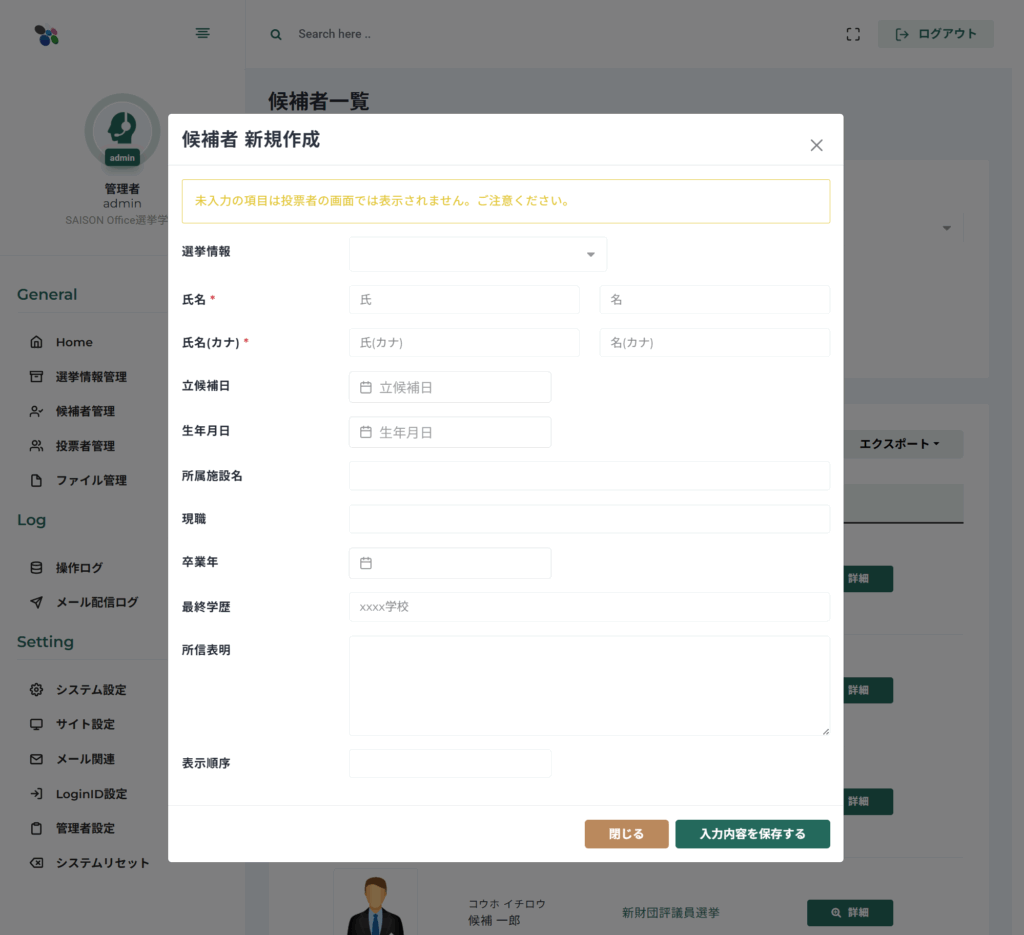Click the 表示順序 input field
Viewport: 1024px width, 935px height.
pos(450,763)
